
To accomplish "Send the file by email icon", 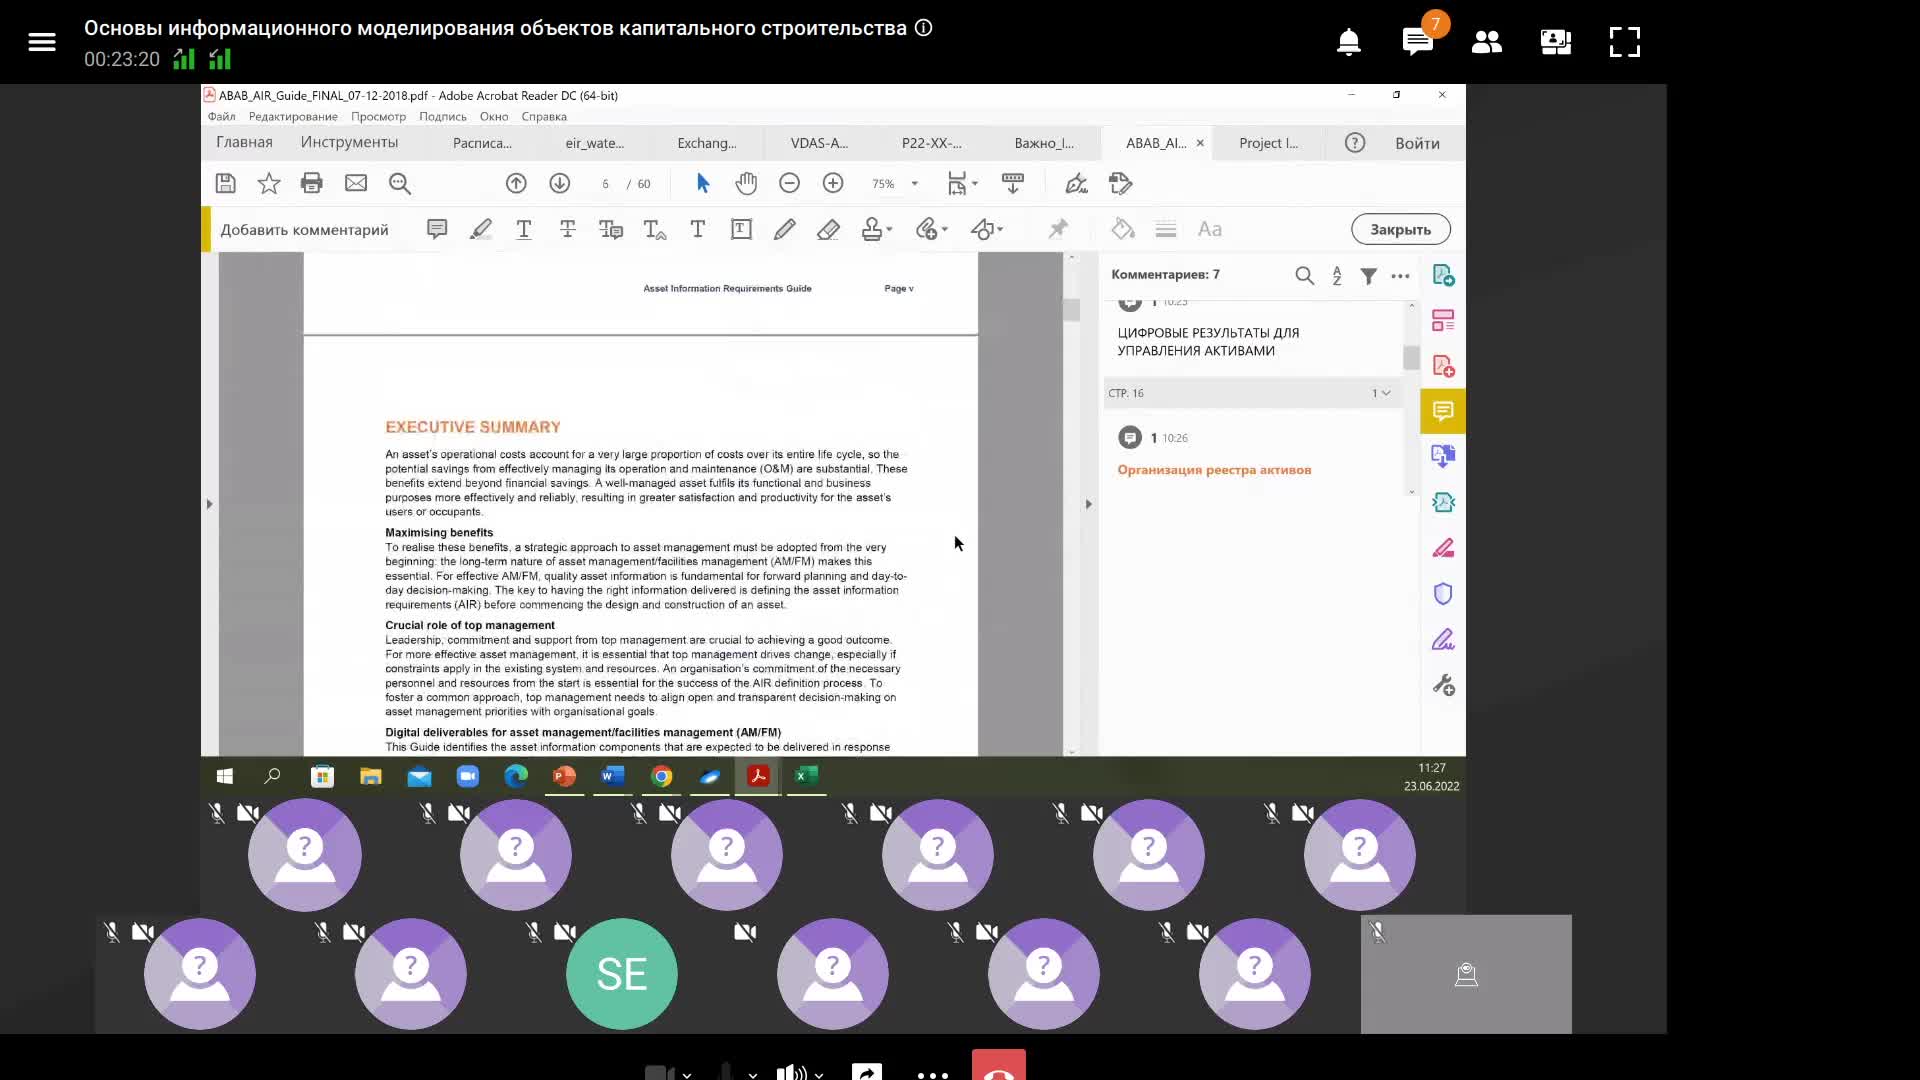I will (356, 183).
